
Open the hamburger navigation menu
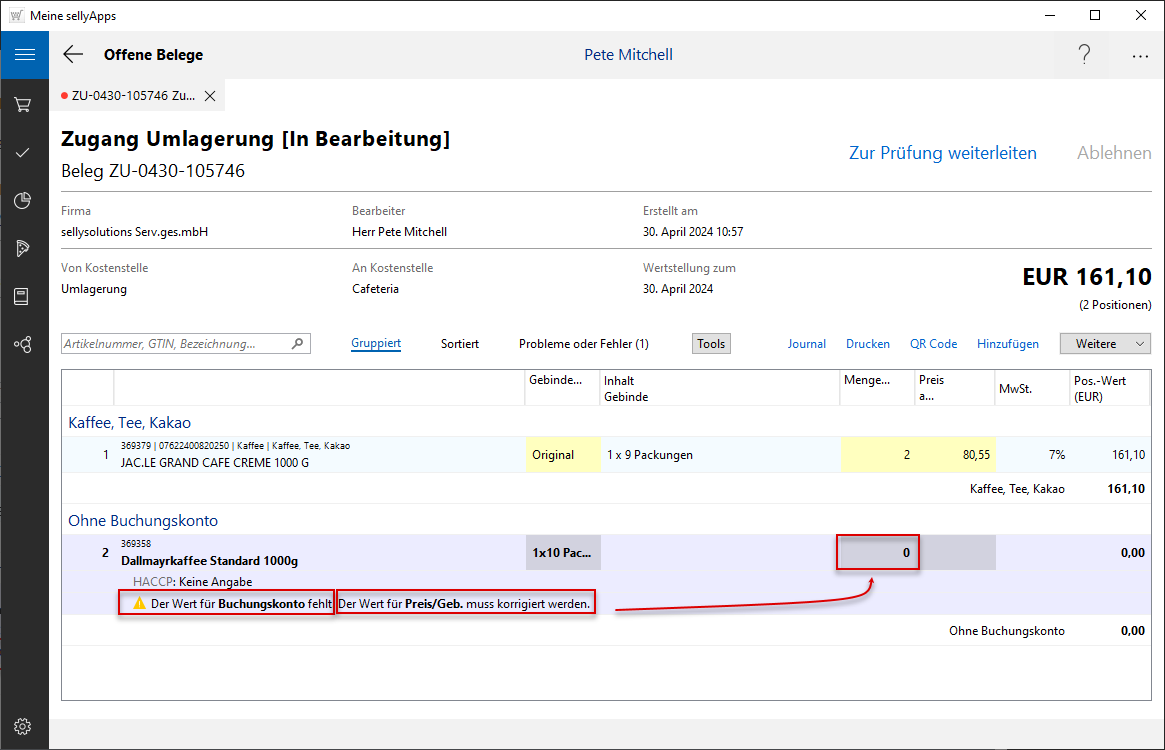click(24, 55)
